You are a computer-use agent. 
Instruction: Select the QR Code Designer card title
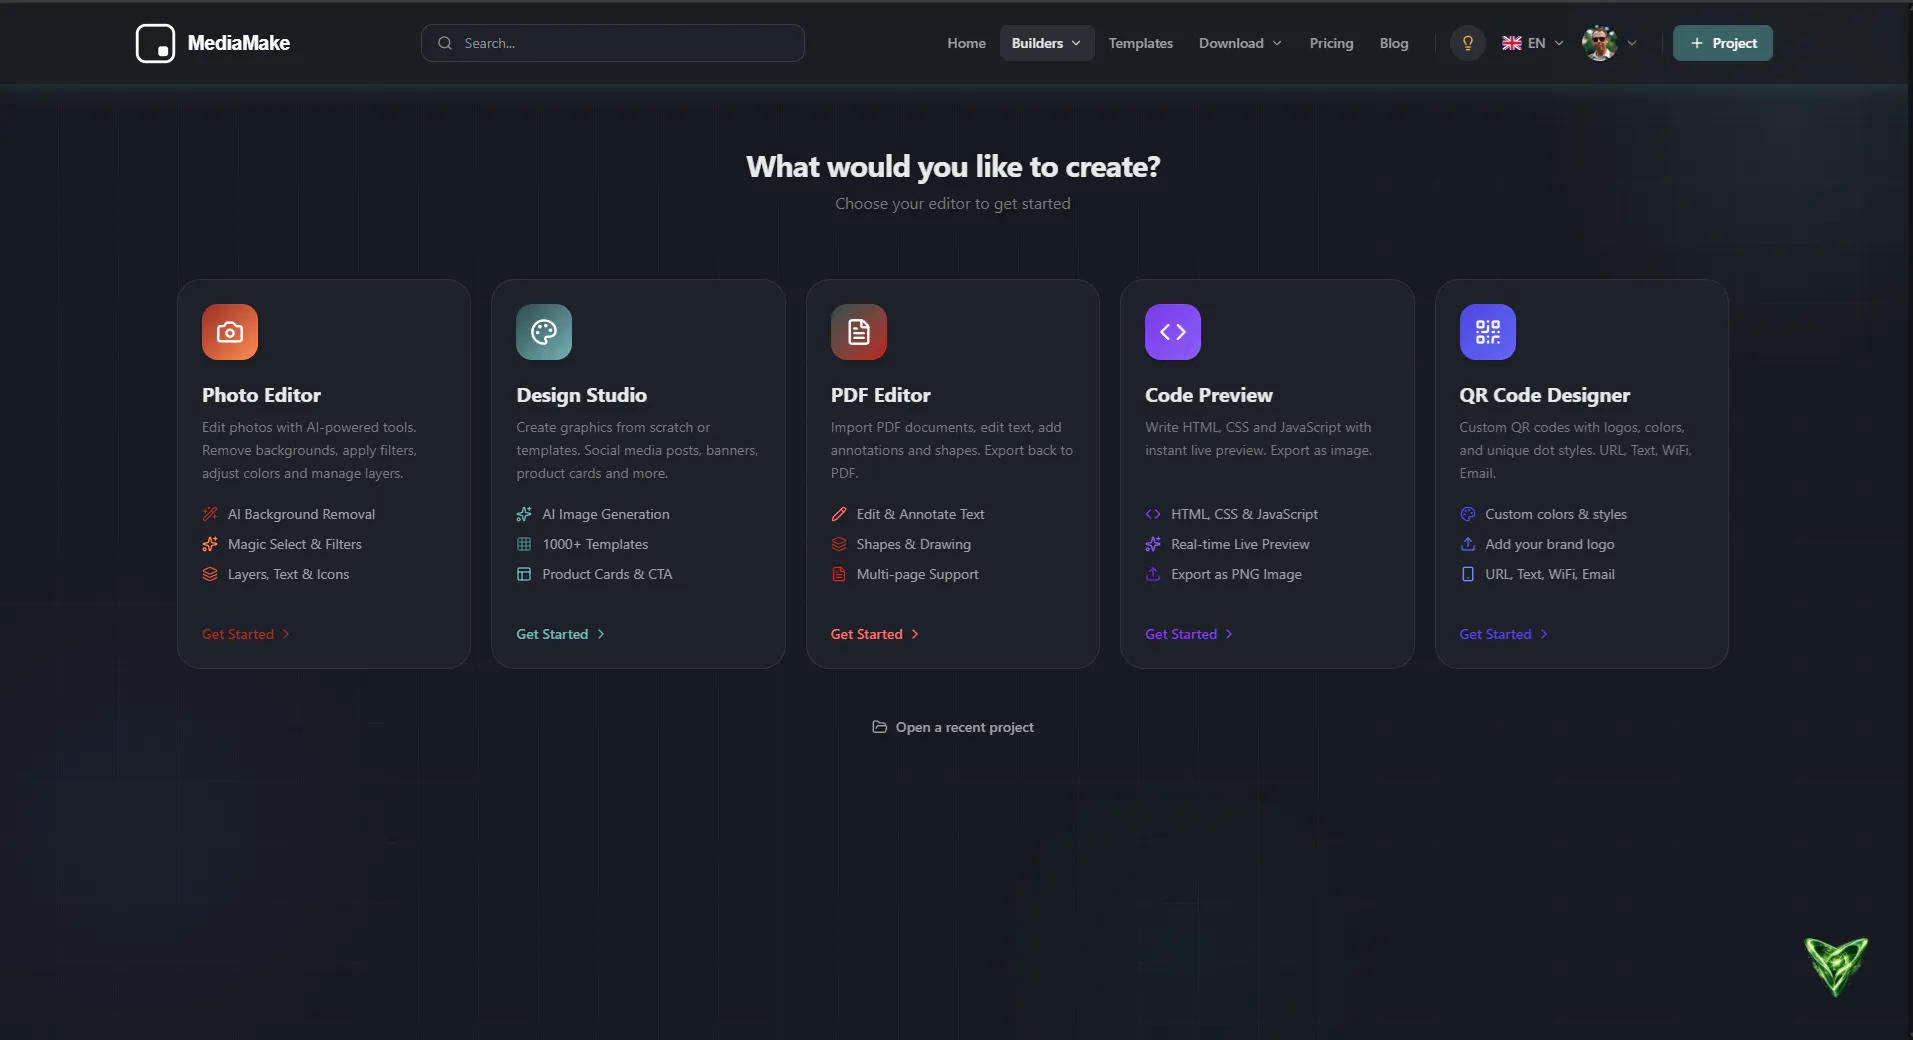(1544, 395)
